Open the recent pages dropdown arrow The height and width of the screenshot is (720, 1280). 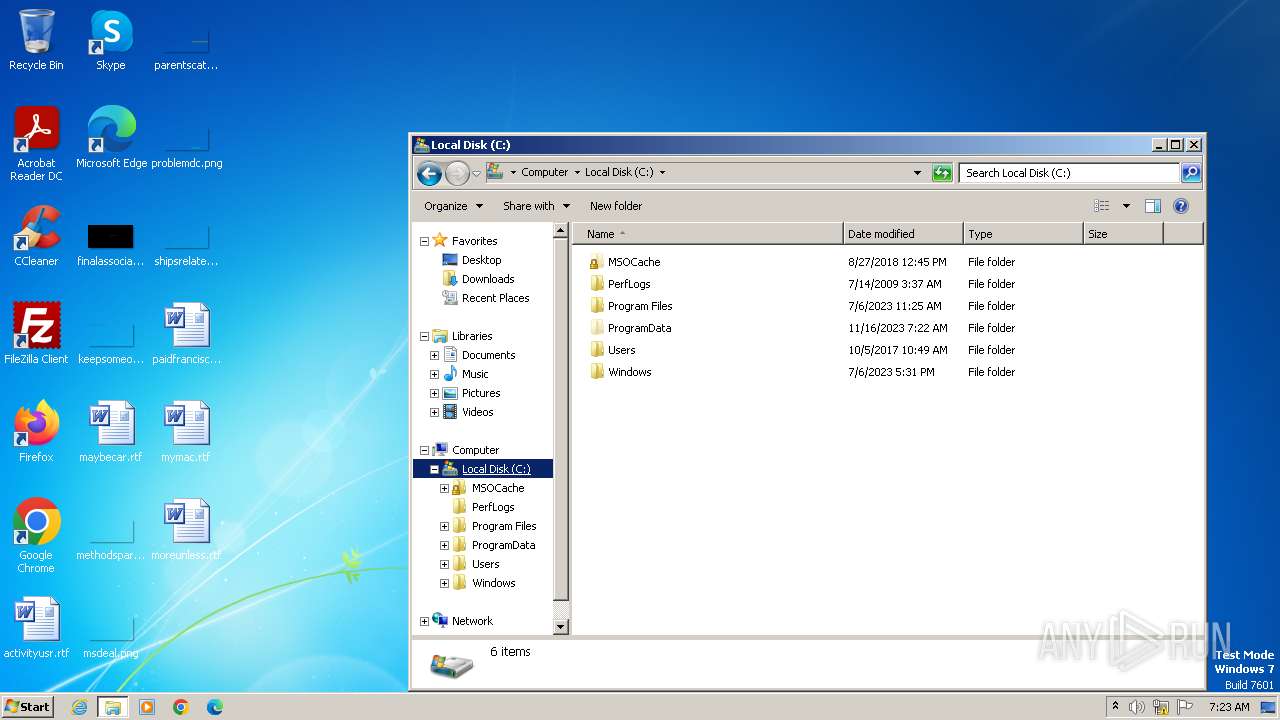point(476,173)
